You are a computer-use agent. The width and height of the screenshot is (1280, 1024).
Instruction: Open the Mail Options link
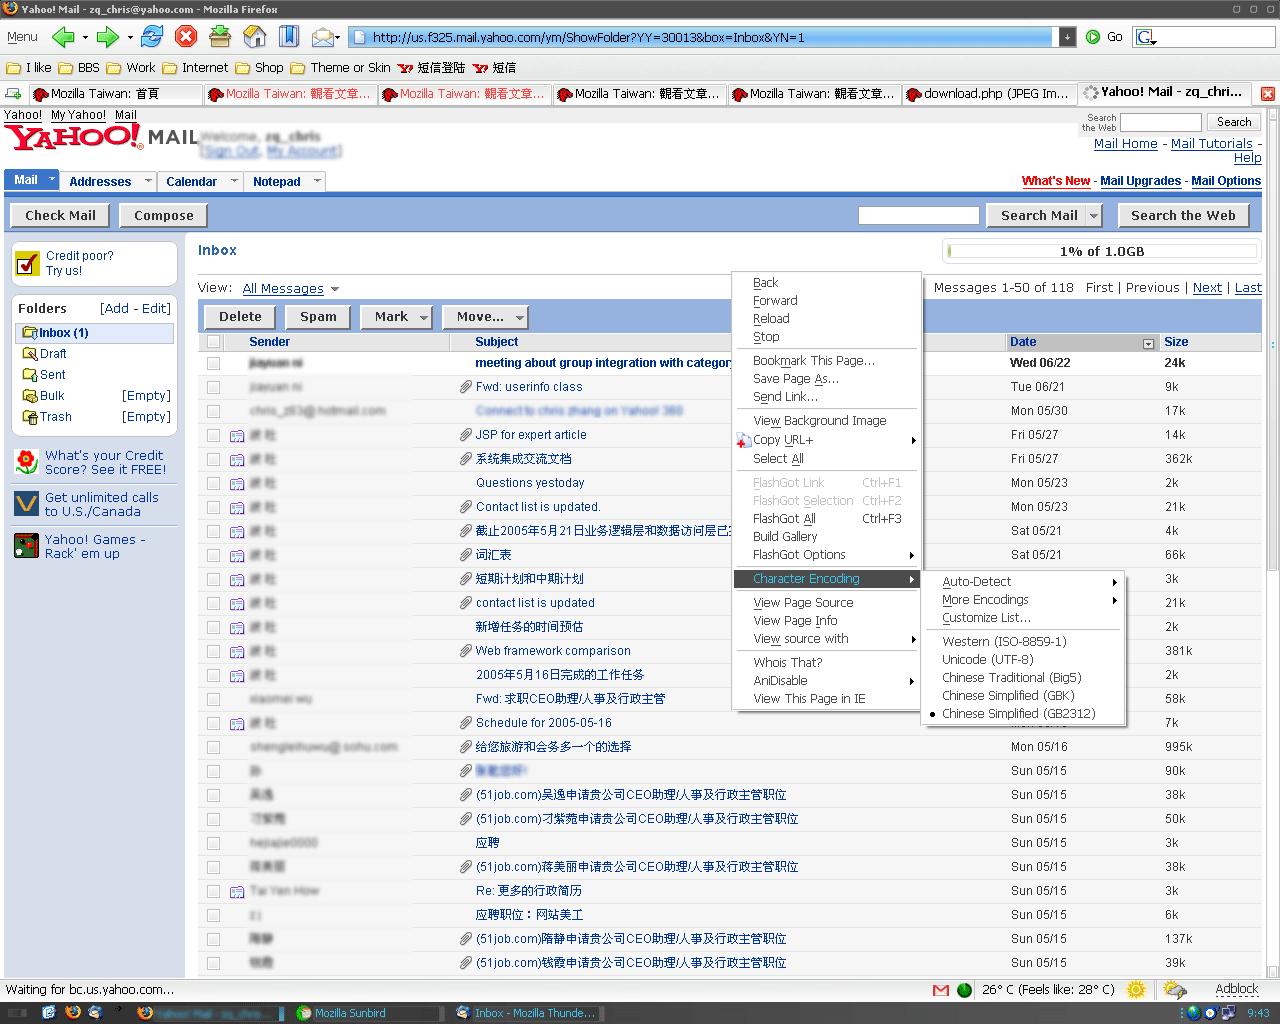click(x=1225, y=181)
